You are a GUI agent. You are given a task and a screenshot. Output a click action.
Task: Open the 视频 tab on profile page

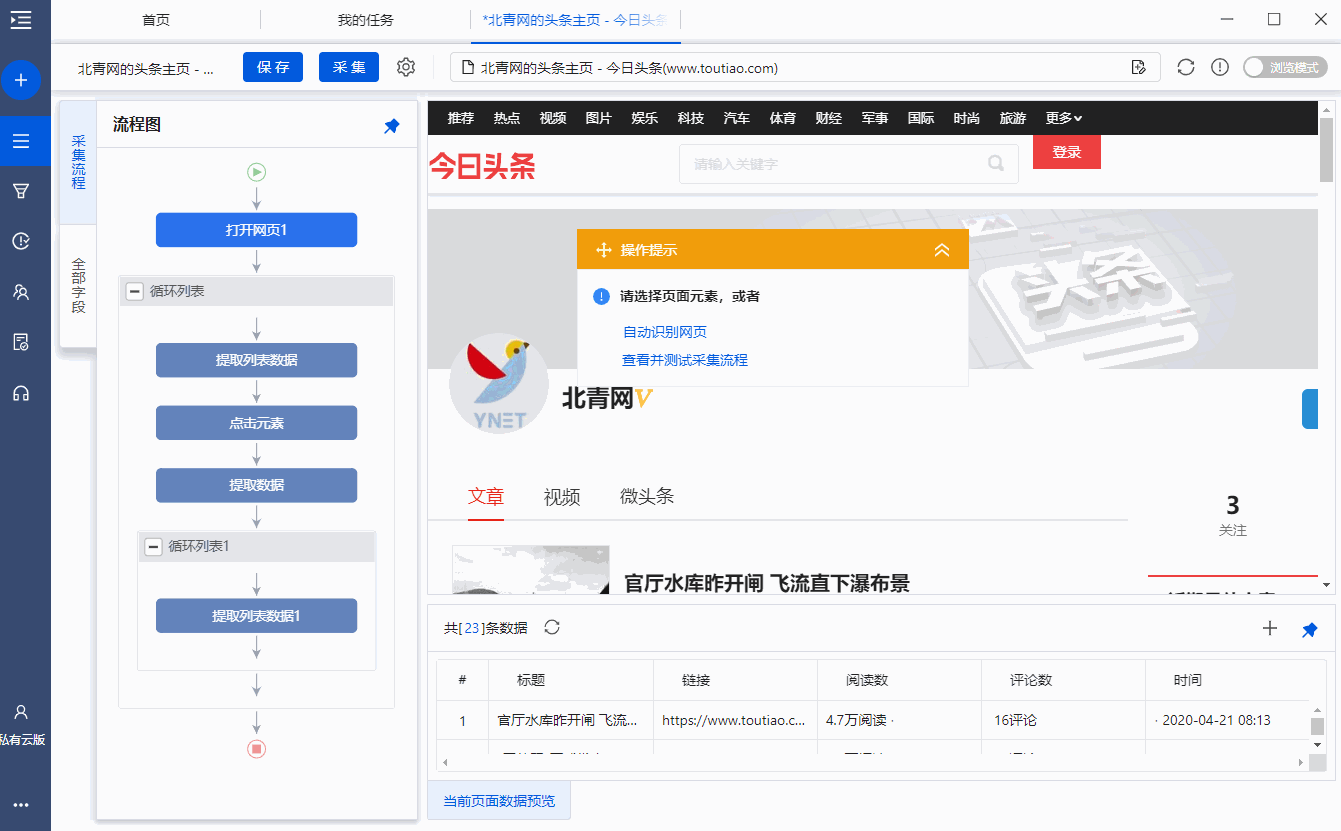[x=562, y=497]
